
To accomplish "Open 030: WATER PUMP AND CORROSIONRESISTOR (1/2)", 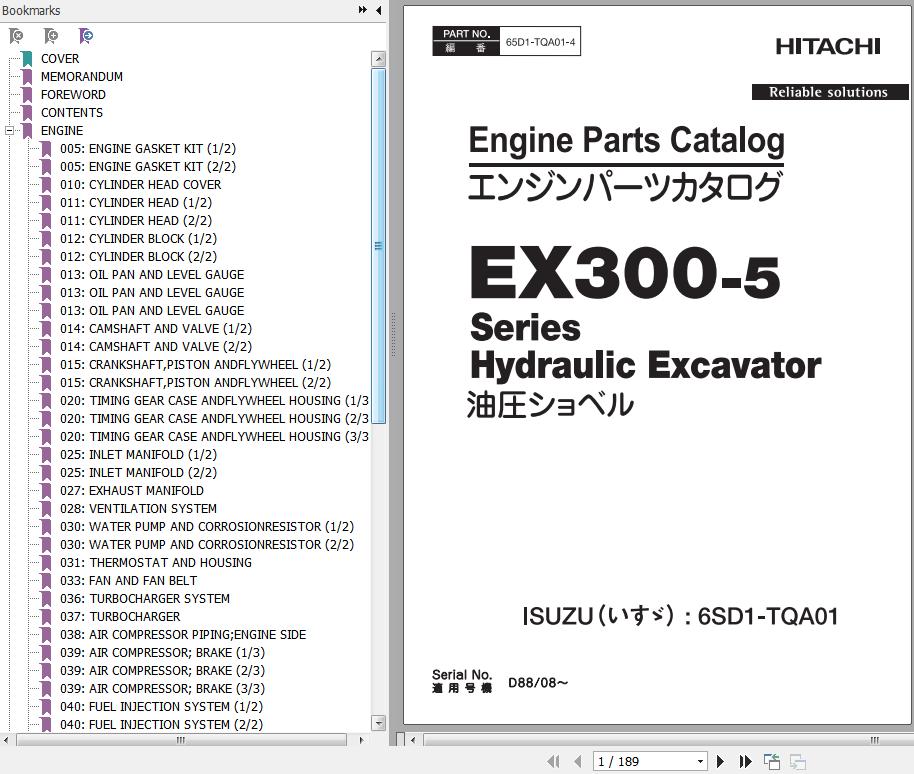I will click(x=207, y=527).
